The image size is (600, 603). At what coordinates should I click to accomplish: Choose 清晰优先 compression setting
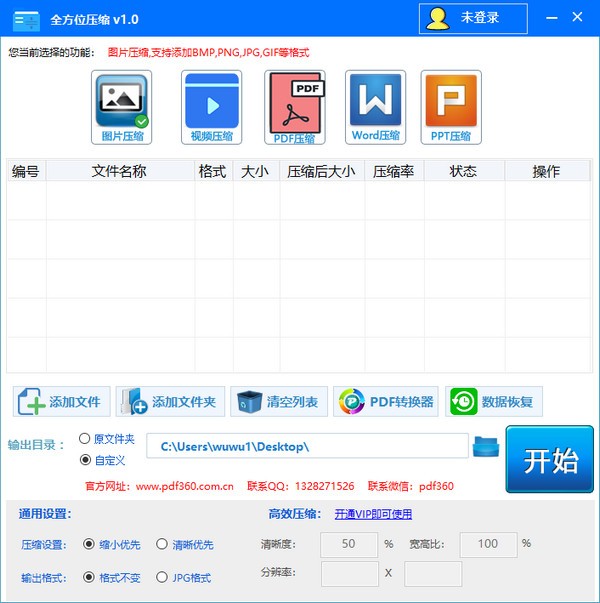click(x=162, y=544)
